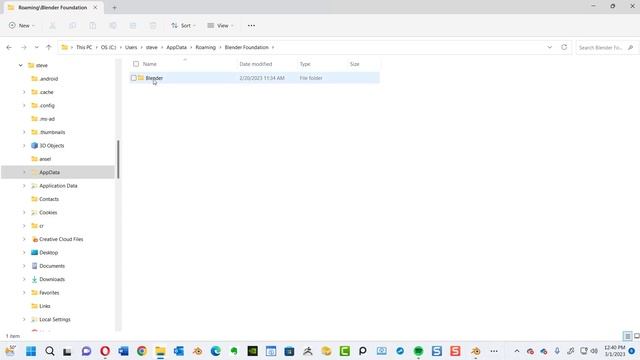Image resolution: width=640 pixels, height=360 pixels.
Task: Click the microphone icon in system tray
Action: [x=557, y=351]
